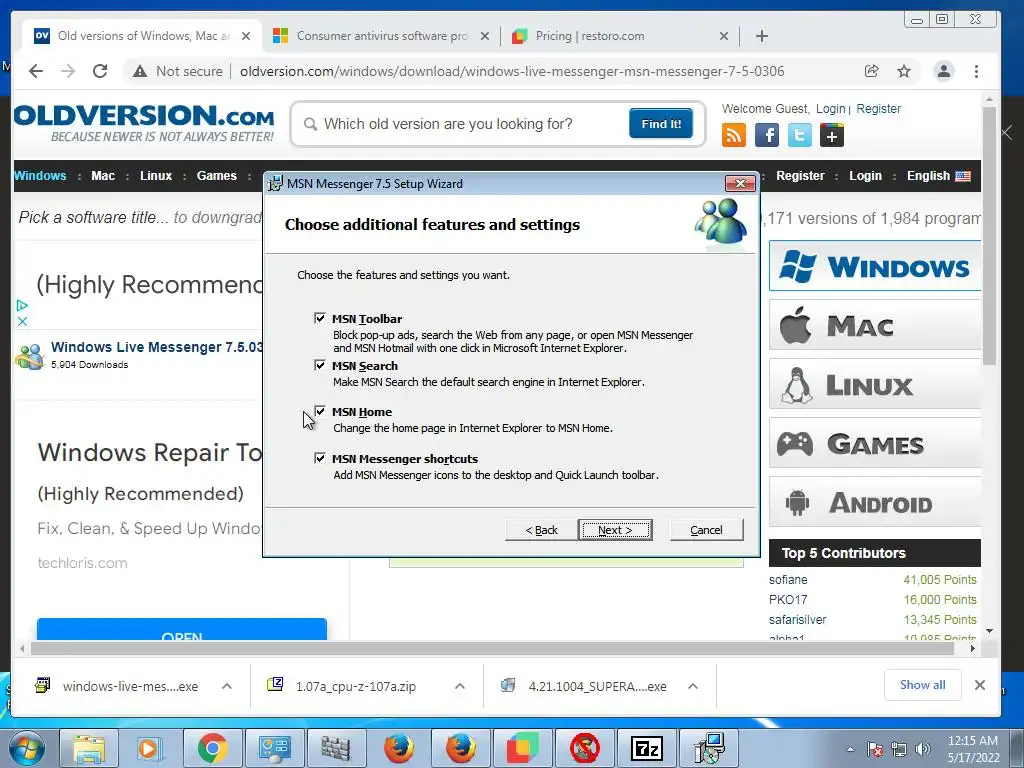Expand windows-live-mes download options arrow
This screenshot has width=1024, height=768.
click(227, 686)
